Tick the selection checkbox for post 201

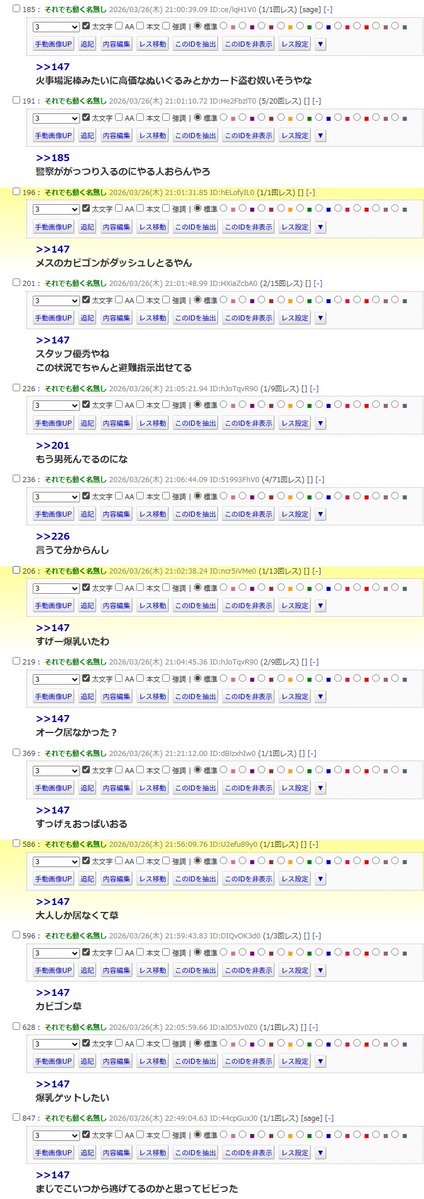[x=17, y=282]
